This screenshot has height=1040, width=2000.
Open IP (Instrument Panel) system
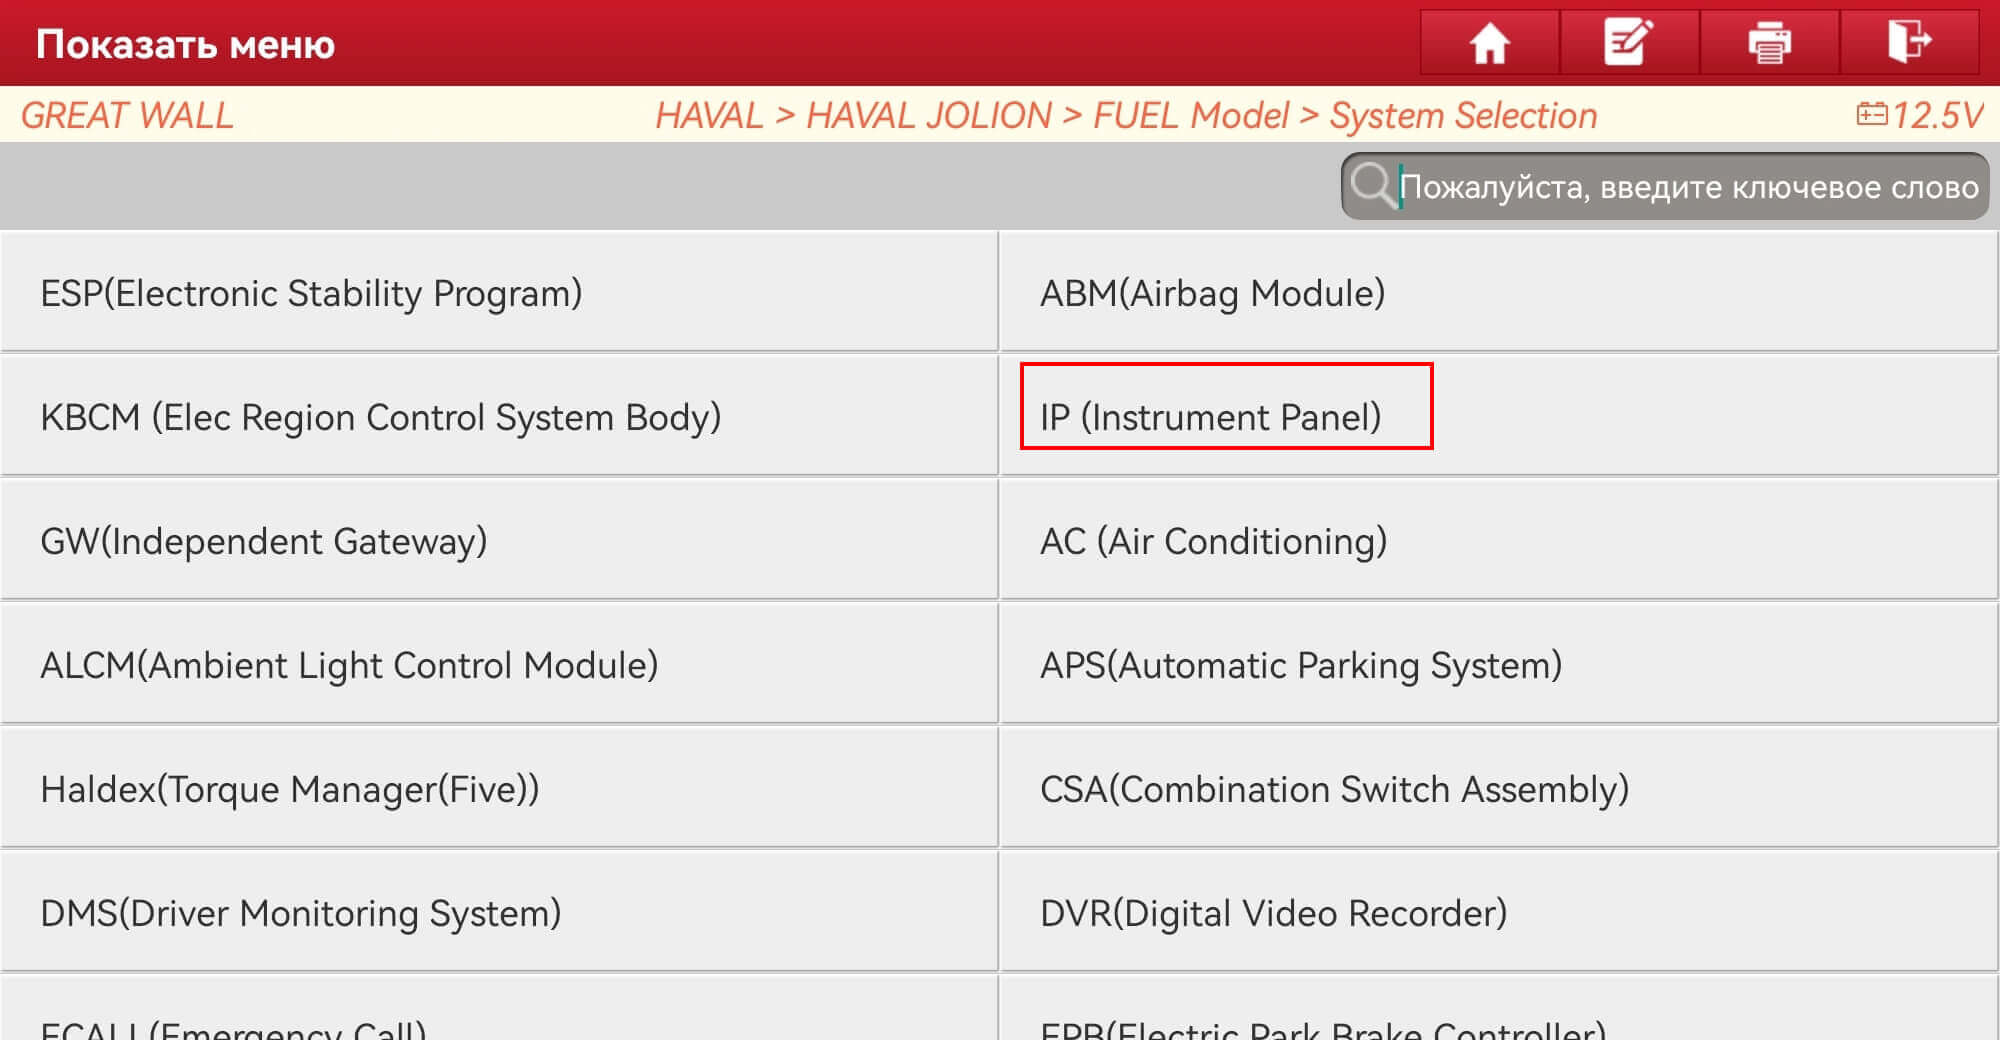point(1499,416)
